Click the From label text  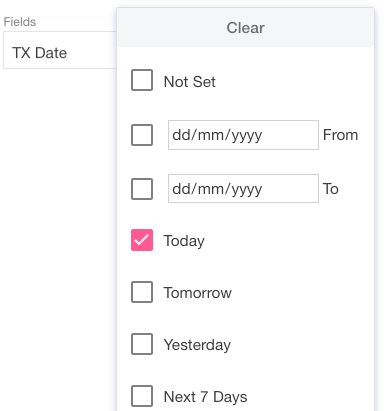[x=340, y=135]
